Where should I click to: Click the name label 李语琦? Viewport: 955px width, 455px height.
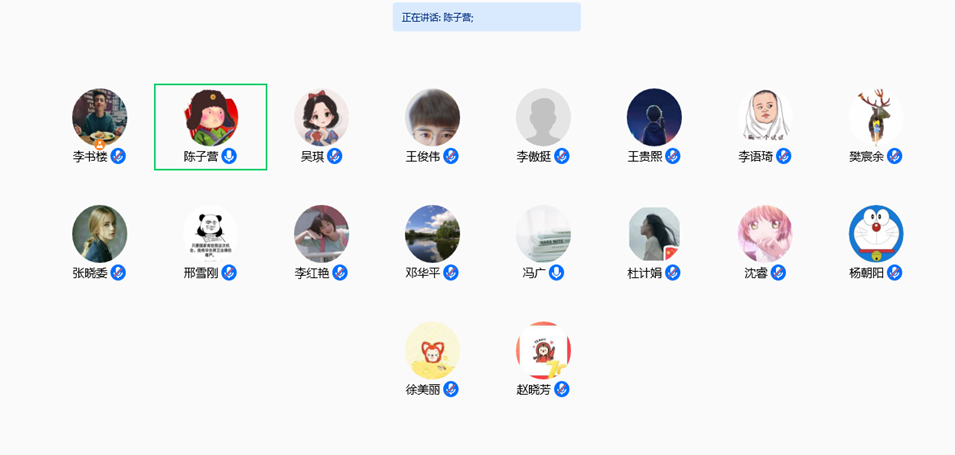tap(756, 157)
